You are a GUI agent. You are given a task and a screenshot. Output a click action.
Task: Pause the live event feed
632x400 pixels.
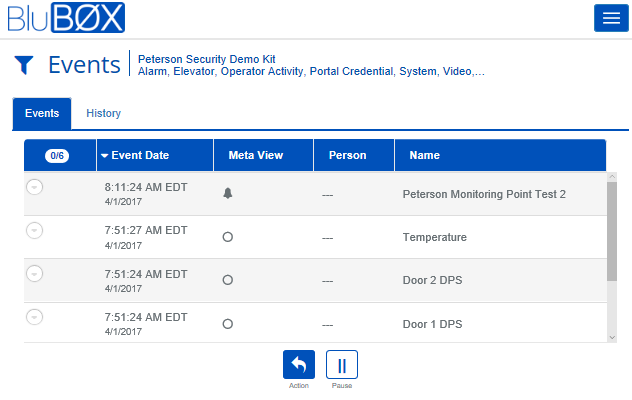click(x=341, y=364)
